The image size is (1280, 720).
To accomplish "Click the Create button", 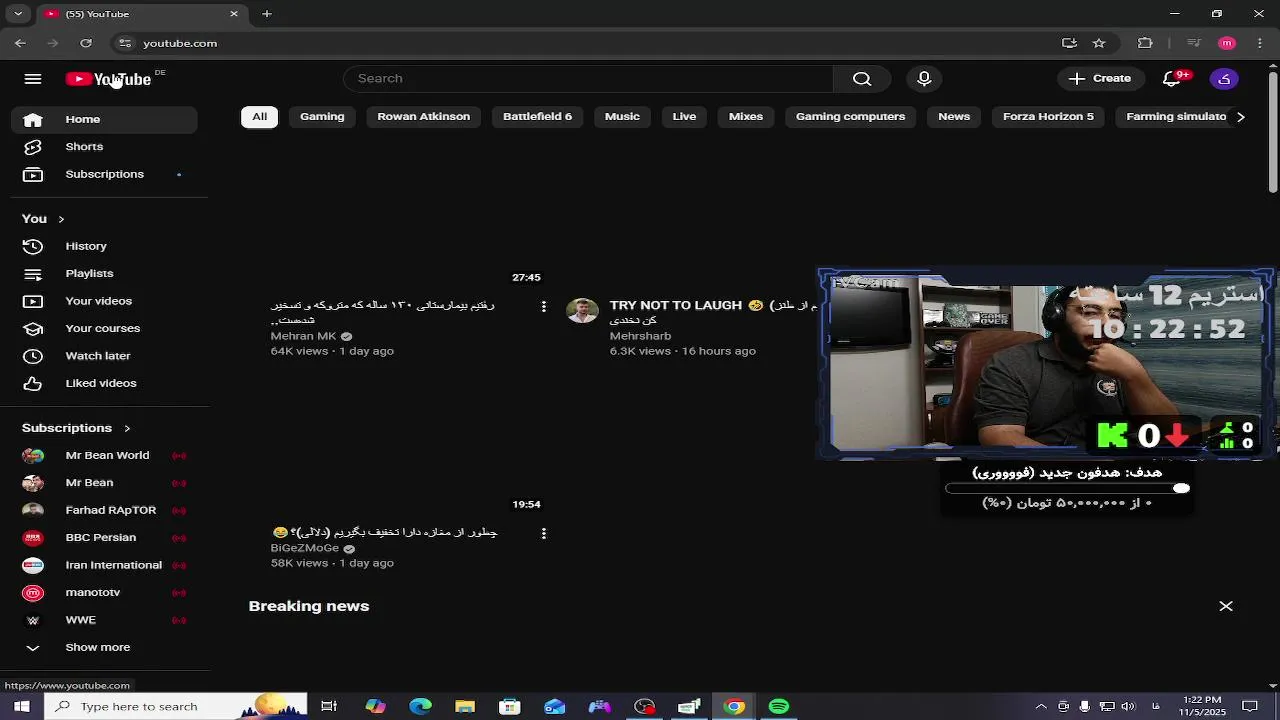I will tap(1099, 79).
